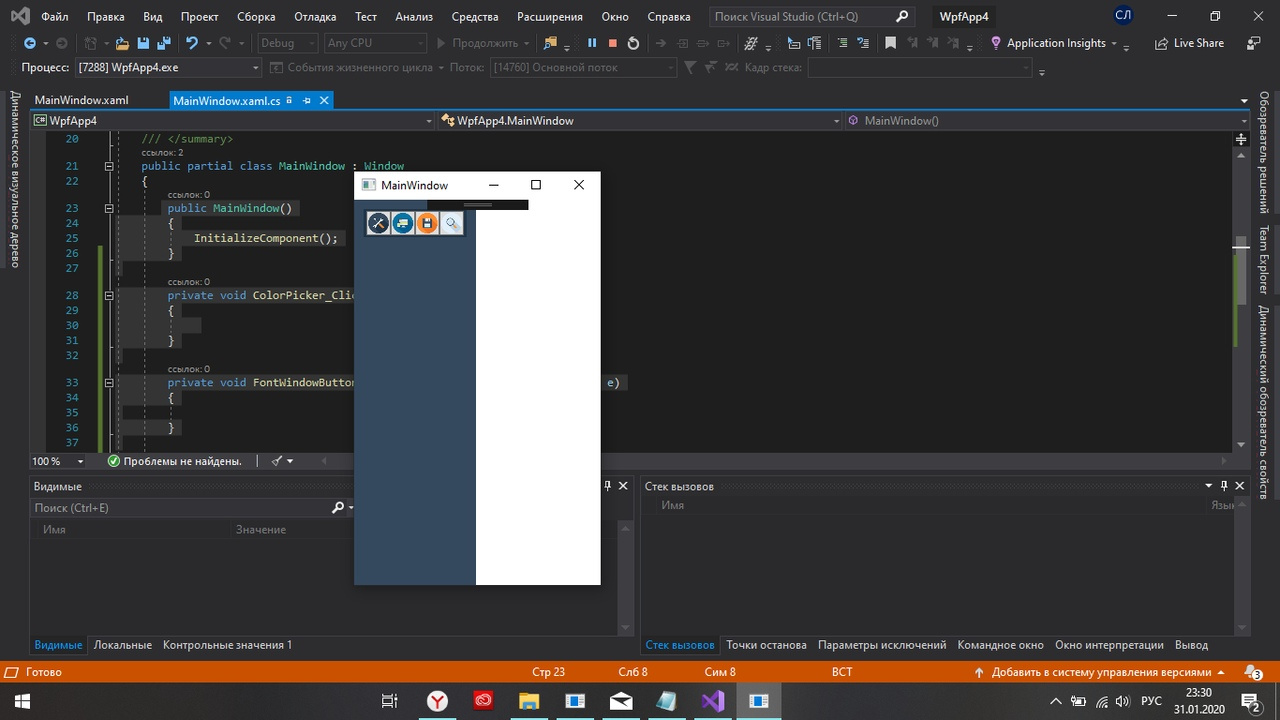
Task: Open the 100 % zoom dropdown
Action: click(60, 461)
